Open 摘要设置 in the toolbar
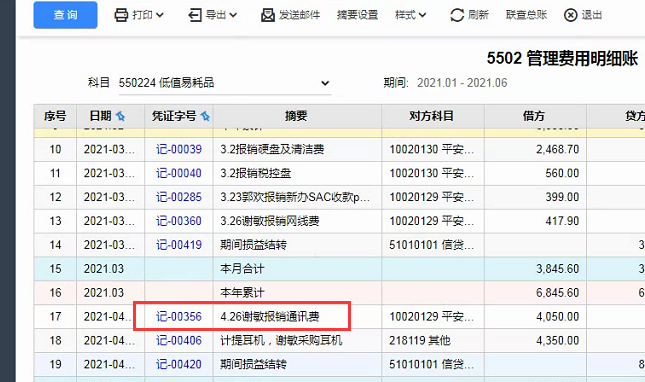 (357, 15)
